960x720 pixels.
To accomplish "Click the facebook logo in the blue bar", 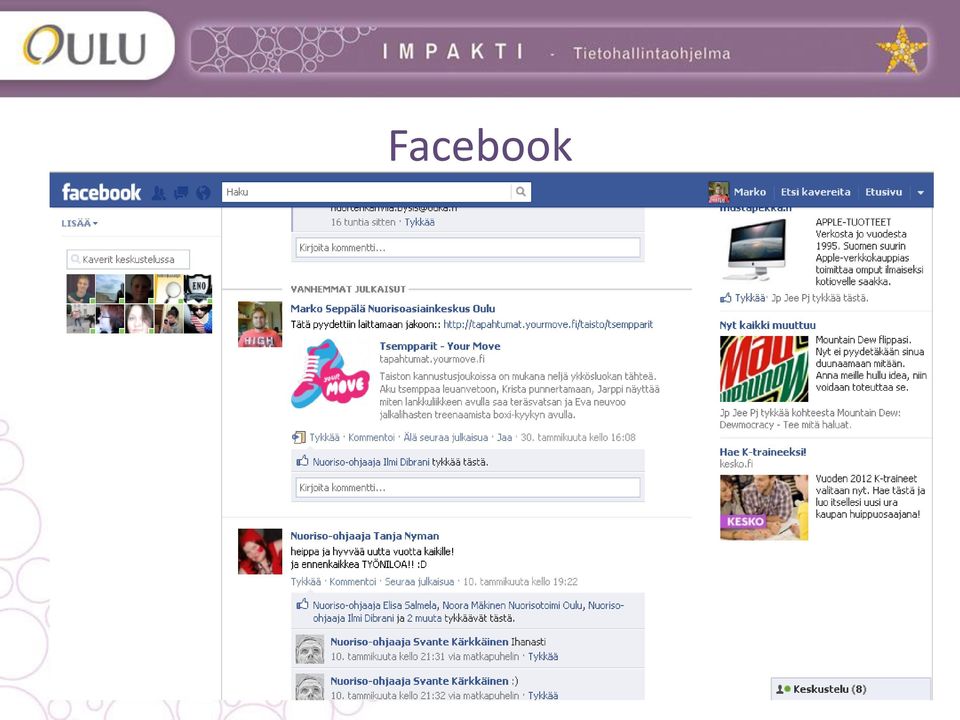I will [x=101, y=192].
